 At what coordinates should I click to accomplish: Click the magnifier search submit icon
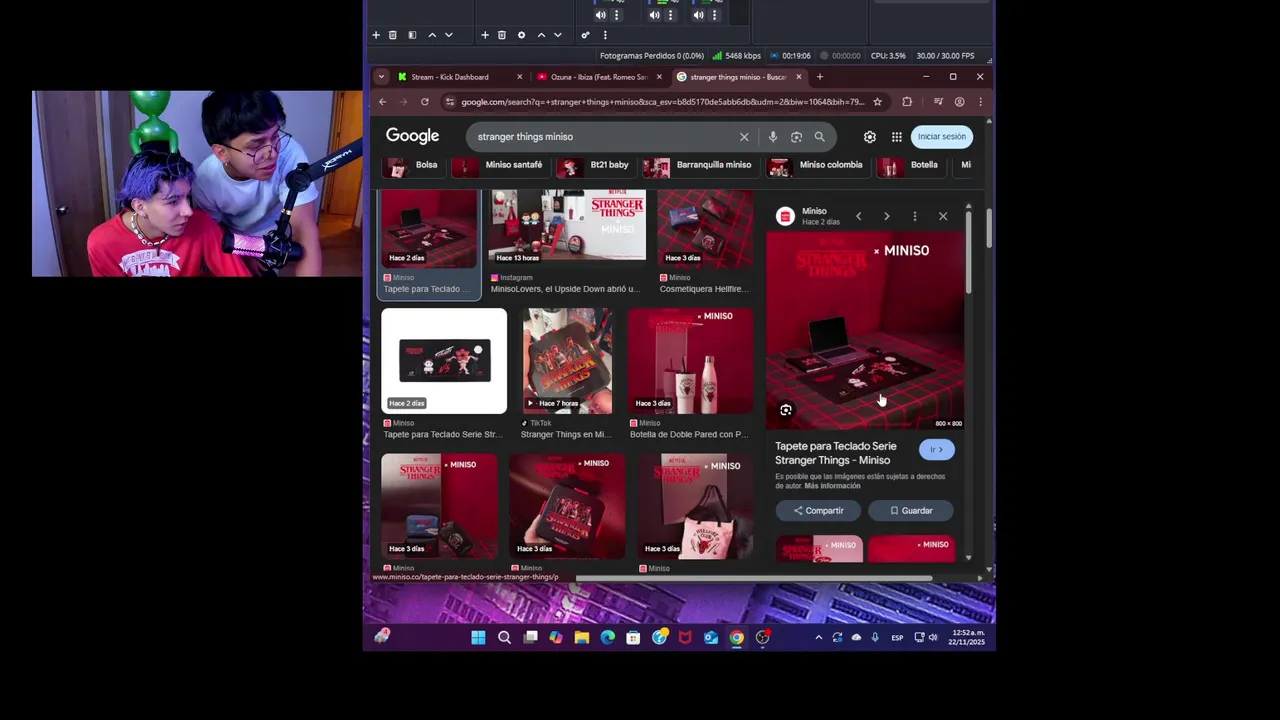(x=819, y=137)
